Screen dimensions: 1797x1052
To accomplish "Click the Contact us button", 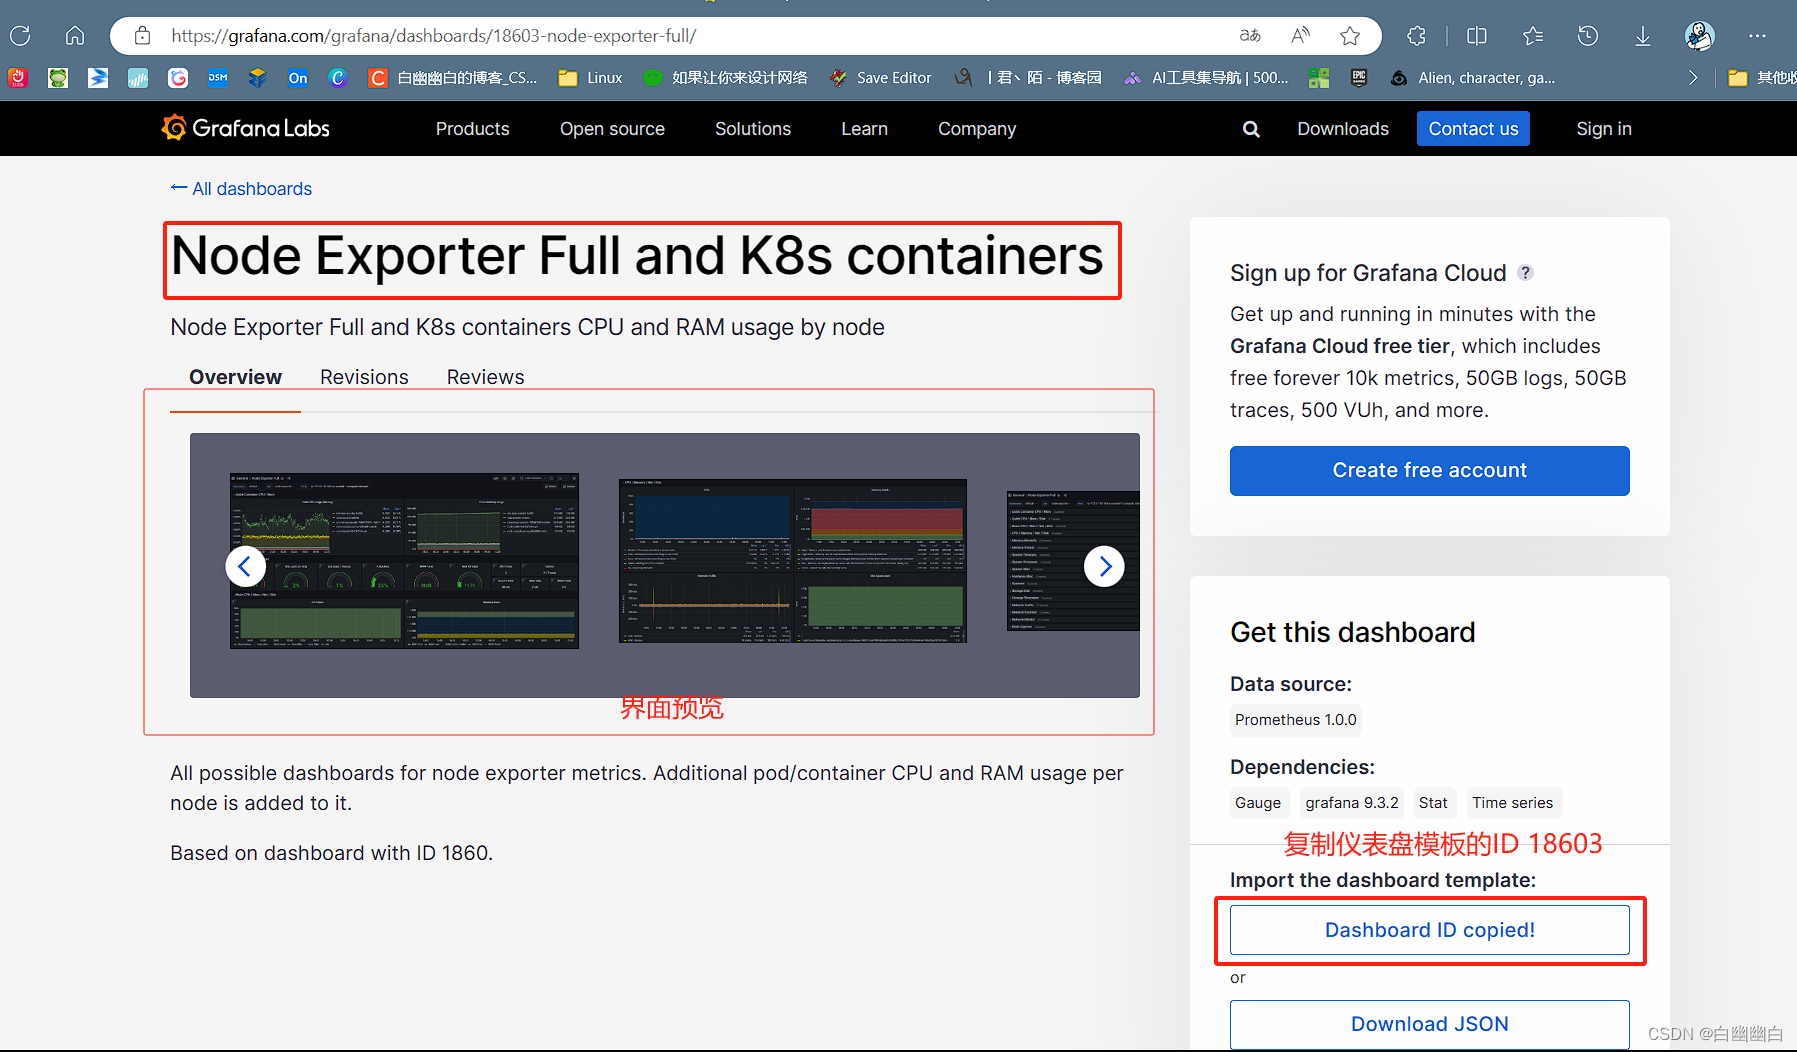I will click(x=1473, y=129).
